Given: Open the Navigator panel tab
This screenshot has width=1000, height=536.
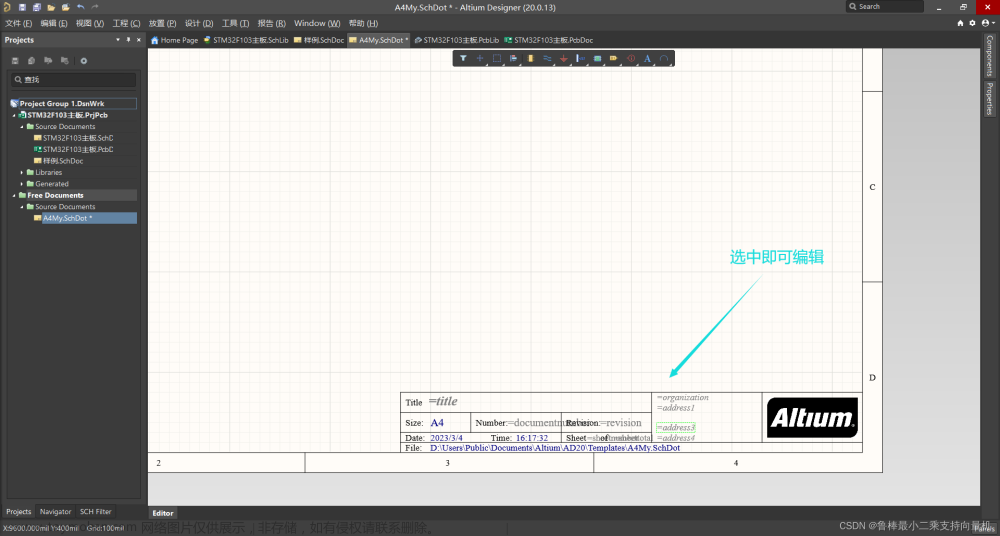Looking at the screenshot, I should point(55,512).
